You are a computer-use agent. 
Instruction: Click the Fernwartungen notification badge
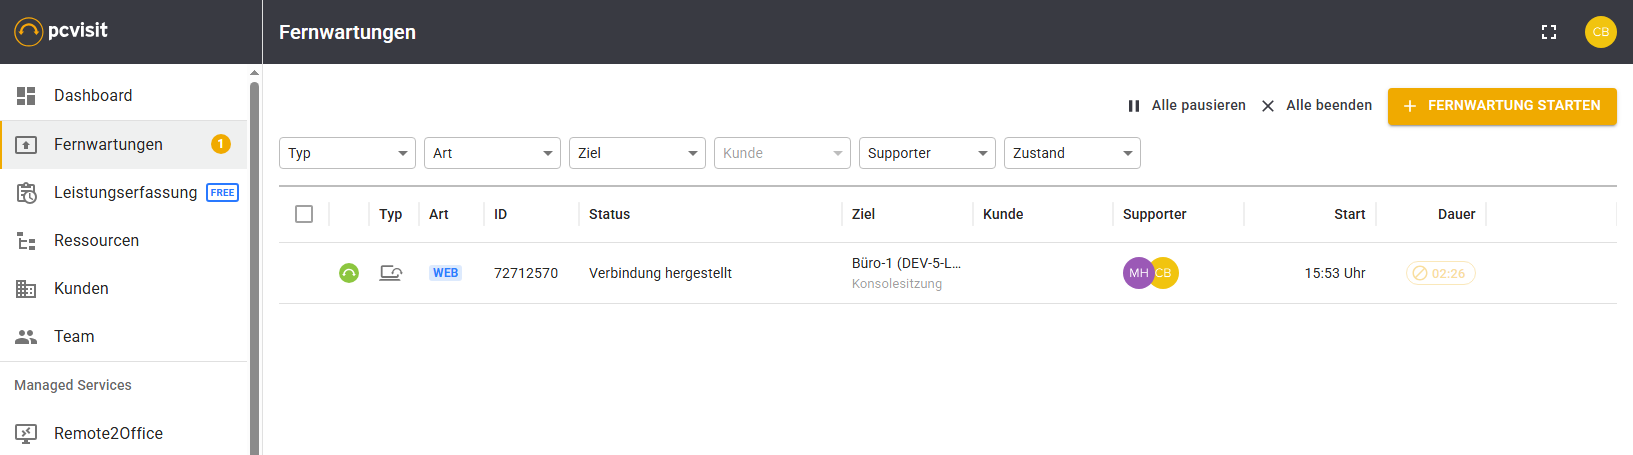tap(221, 144)
